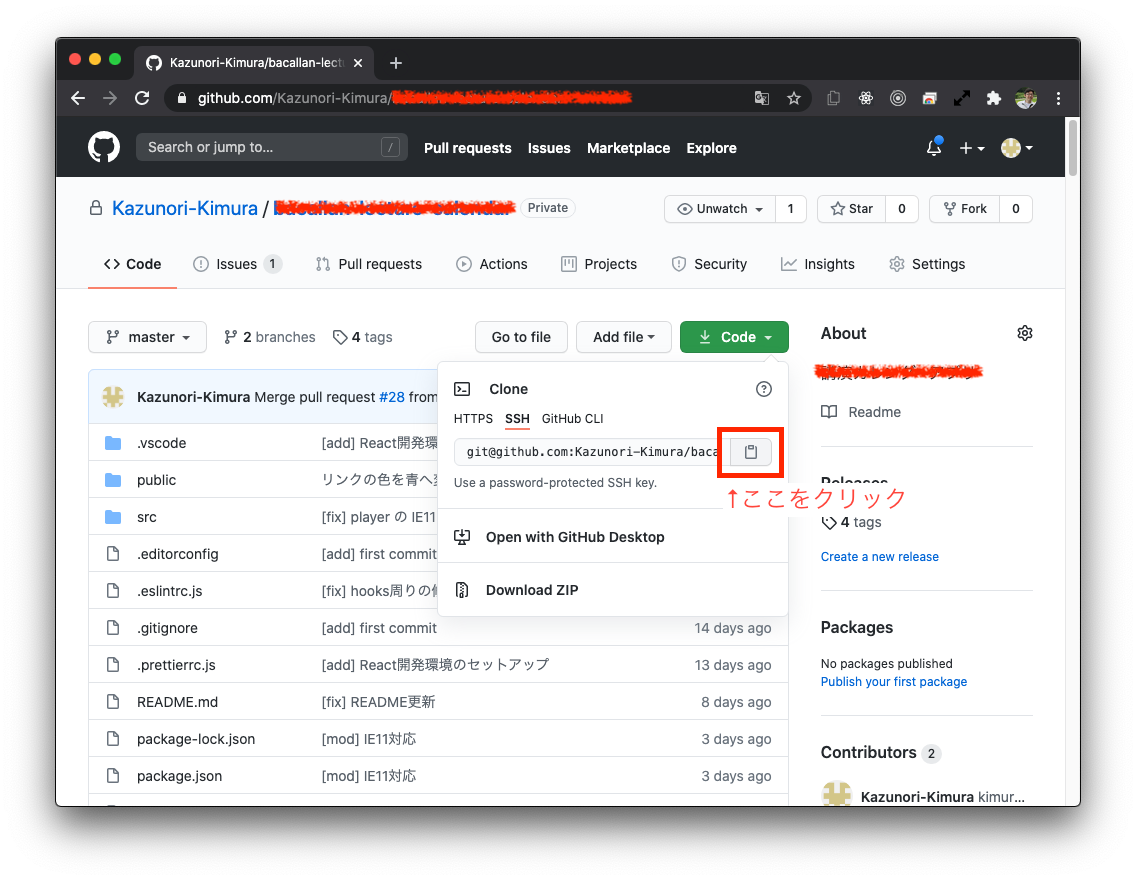Open the Insights tab
Viewport: 1136px width, 880px height.
tap(818, 264)
